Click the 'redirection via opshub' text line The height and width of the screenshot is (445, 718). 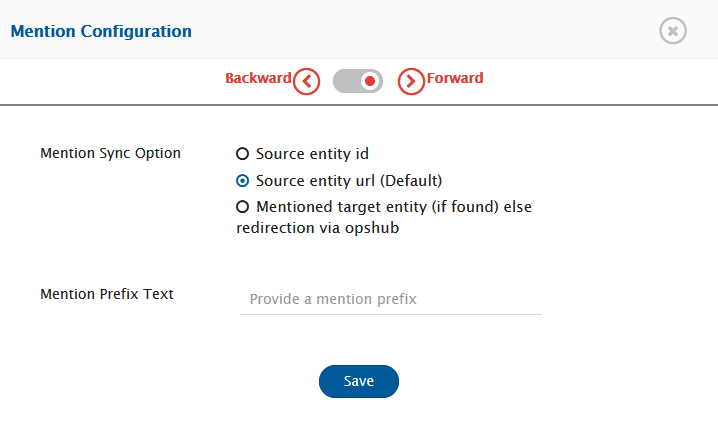pos(308,227)
